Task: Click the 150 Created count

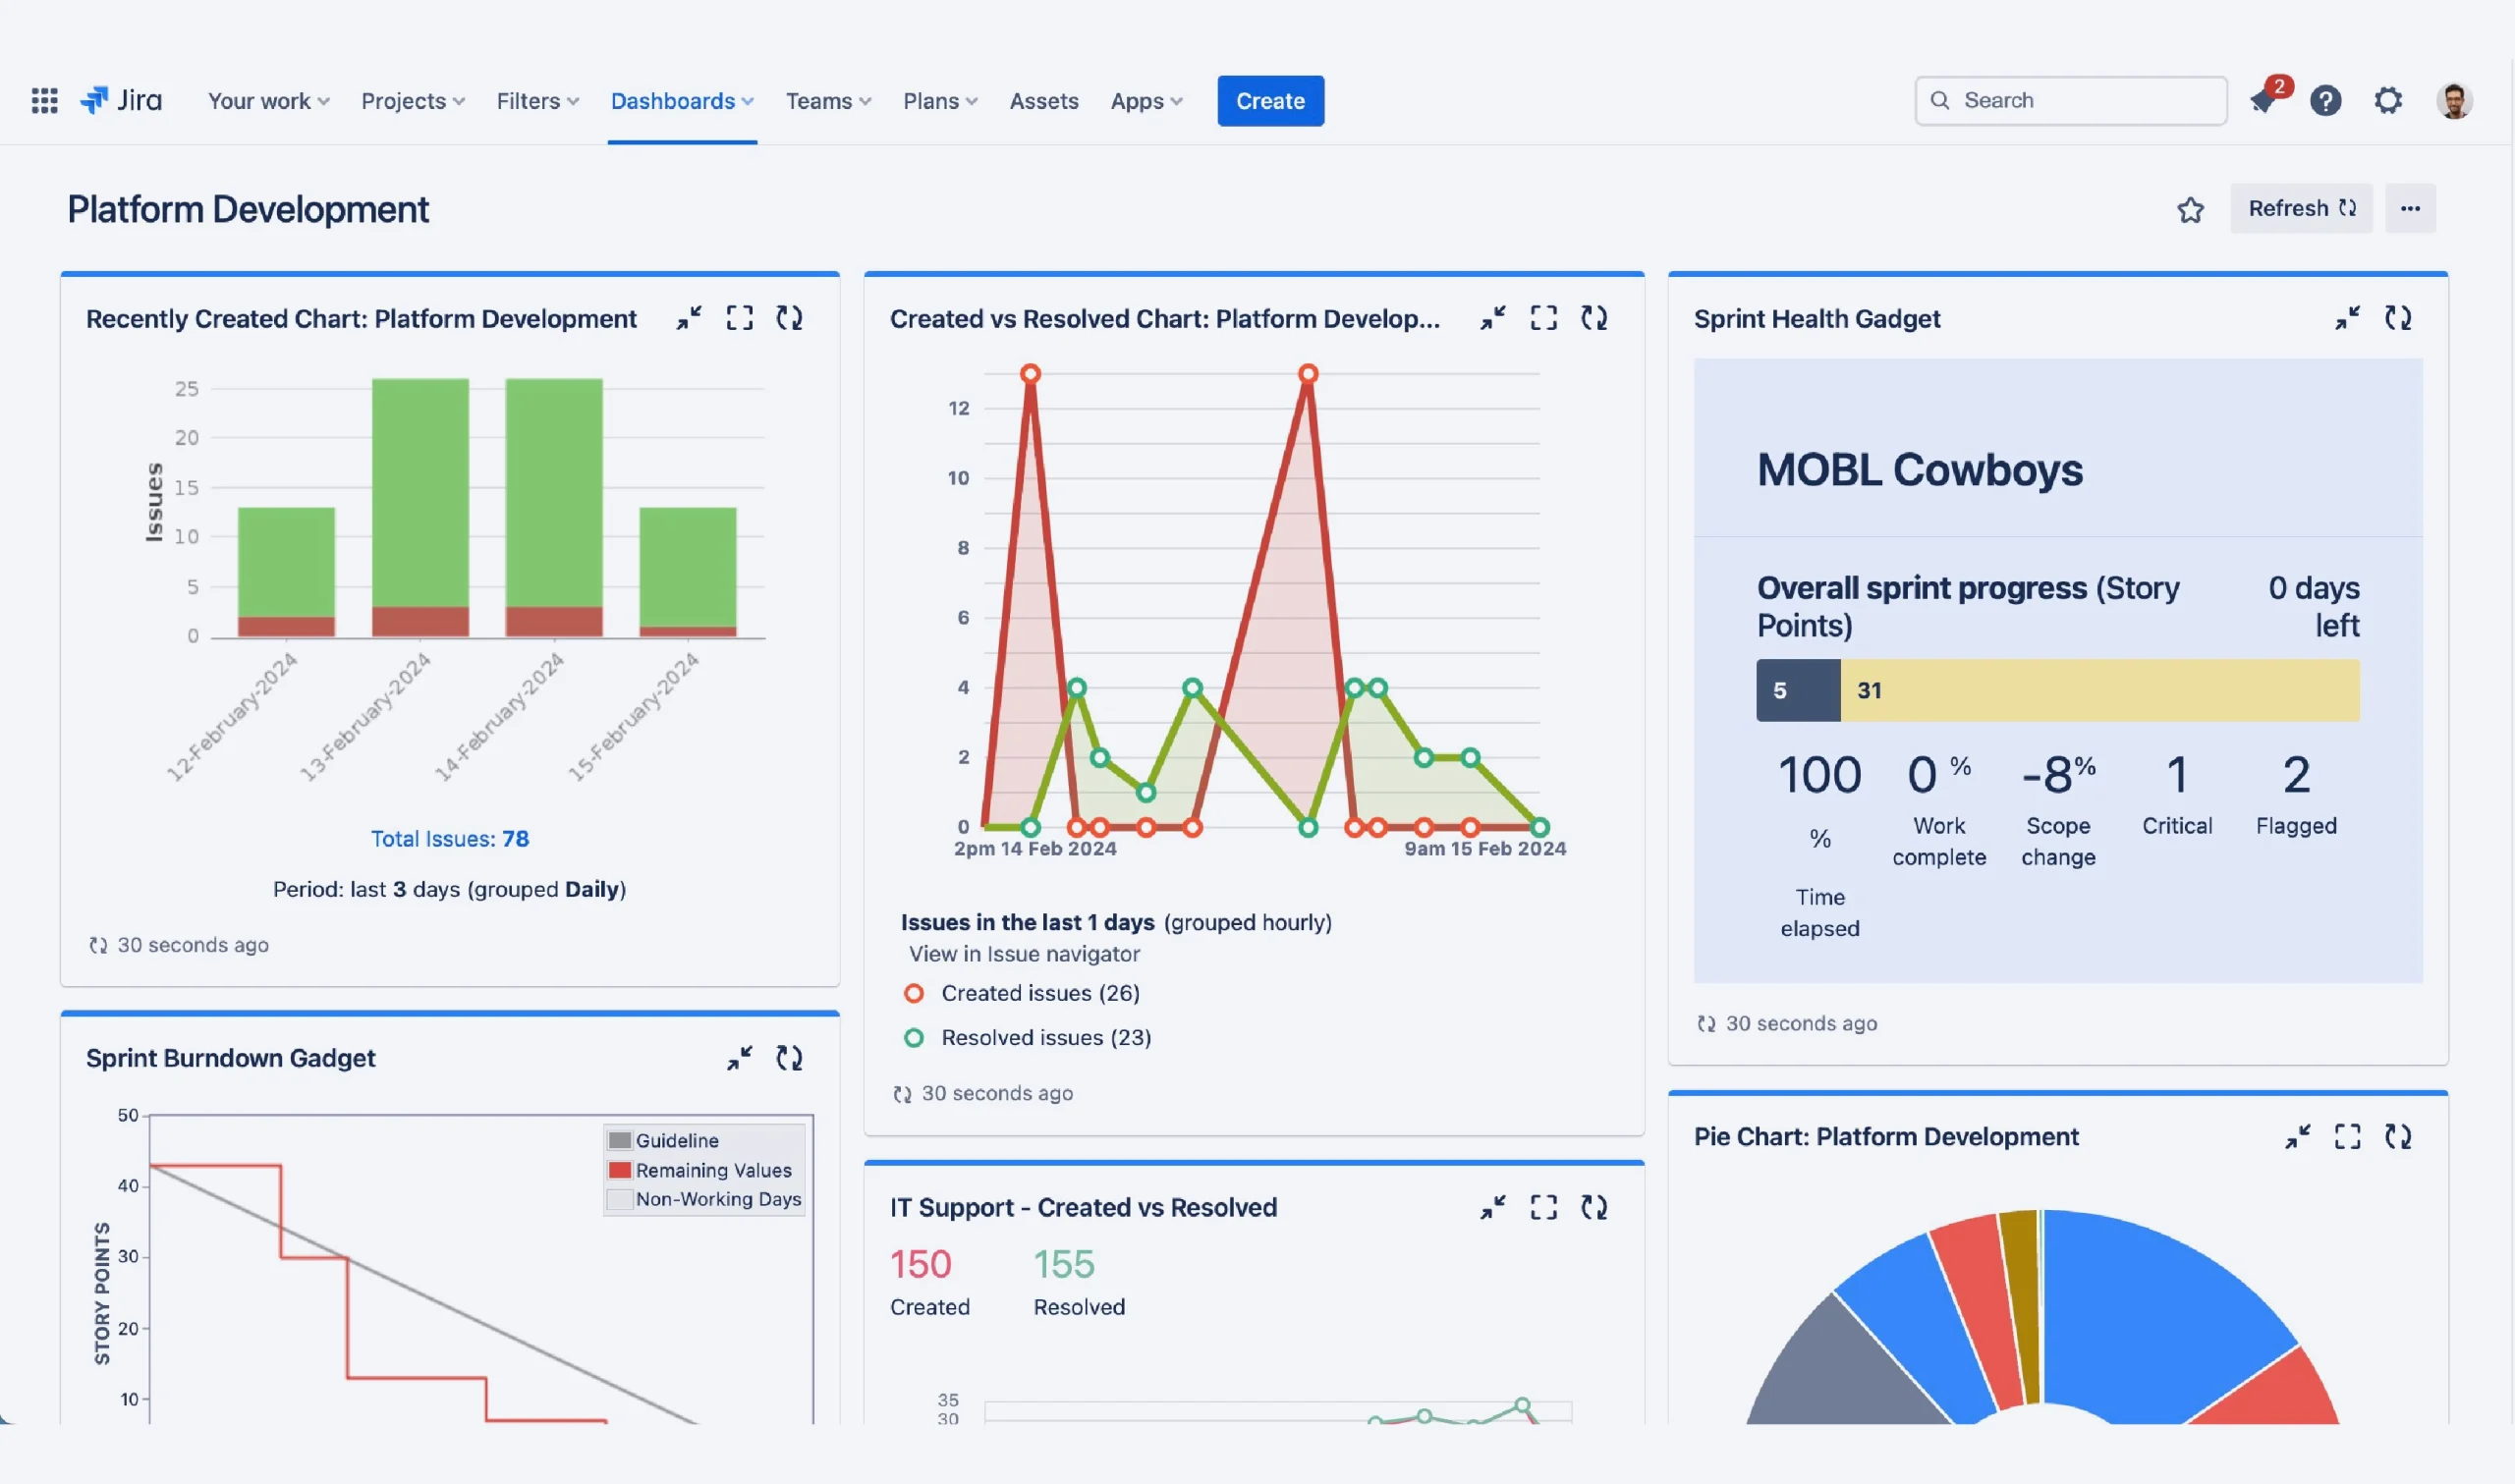Action: coord(929,1281)
